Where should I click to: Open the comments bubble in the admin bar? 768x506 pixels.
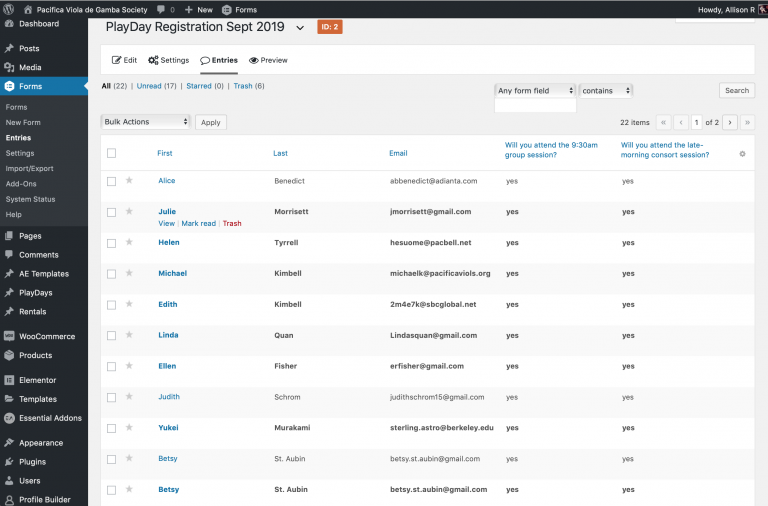click(166, 9)
